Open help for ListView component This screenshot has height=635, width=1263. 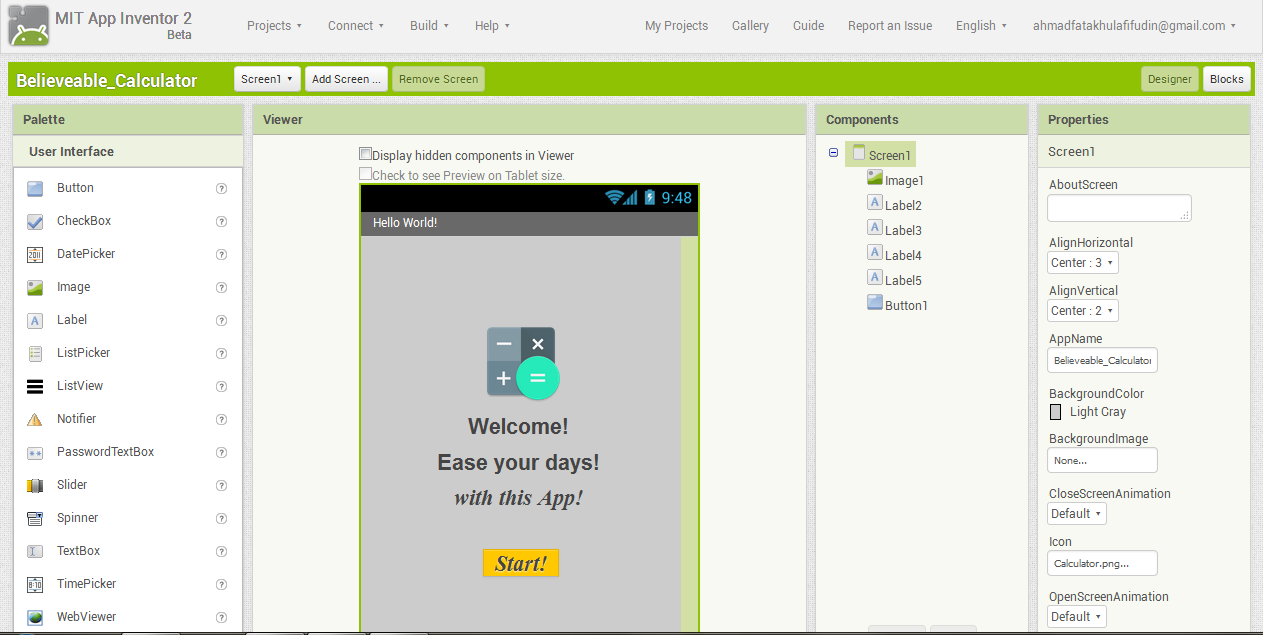click(222, 386)
